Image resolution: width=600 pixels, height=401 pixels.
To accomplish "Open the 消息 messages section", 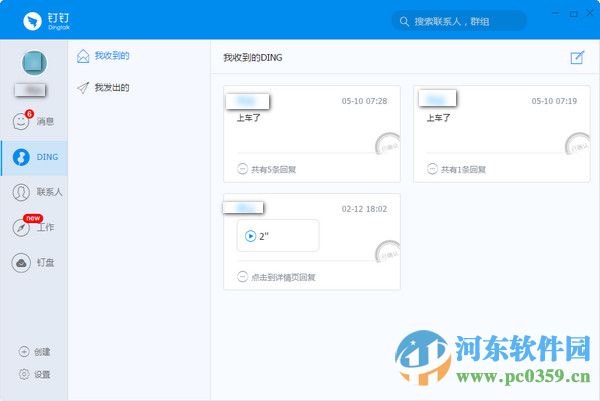I will click(x=33, y=121).
